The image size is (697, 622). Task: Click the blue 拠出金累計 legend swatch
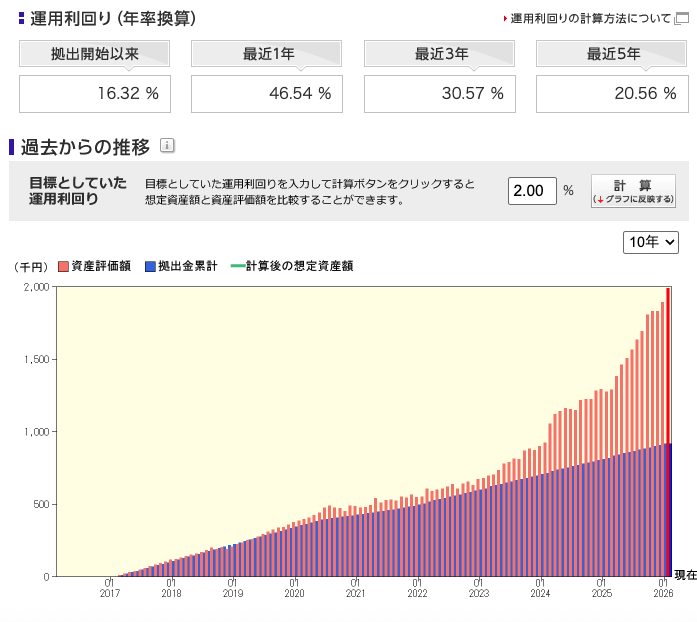150,266
